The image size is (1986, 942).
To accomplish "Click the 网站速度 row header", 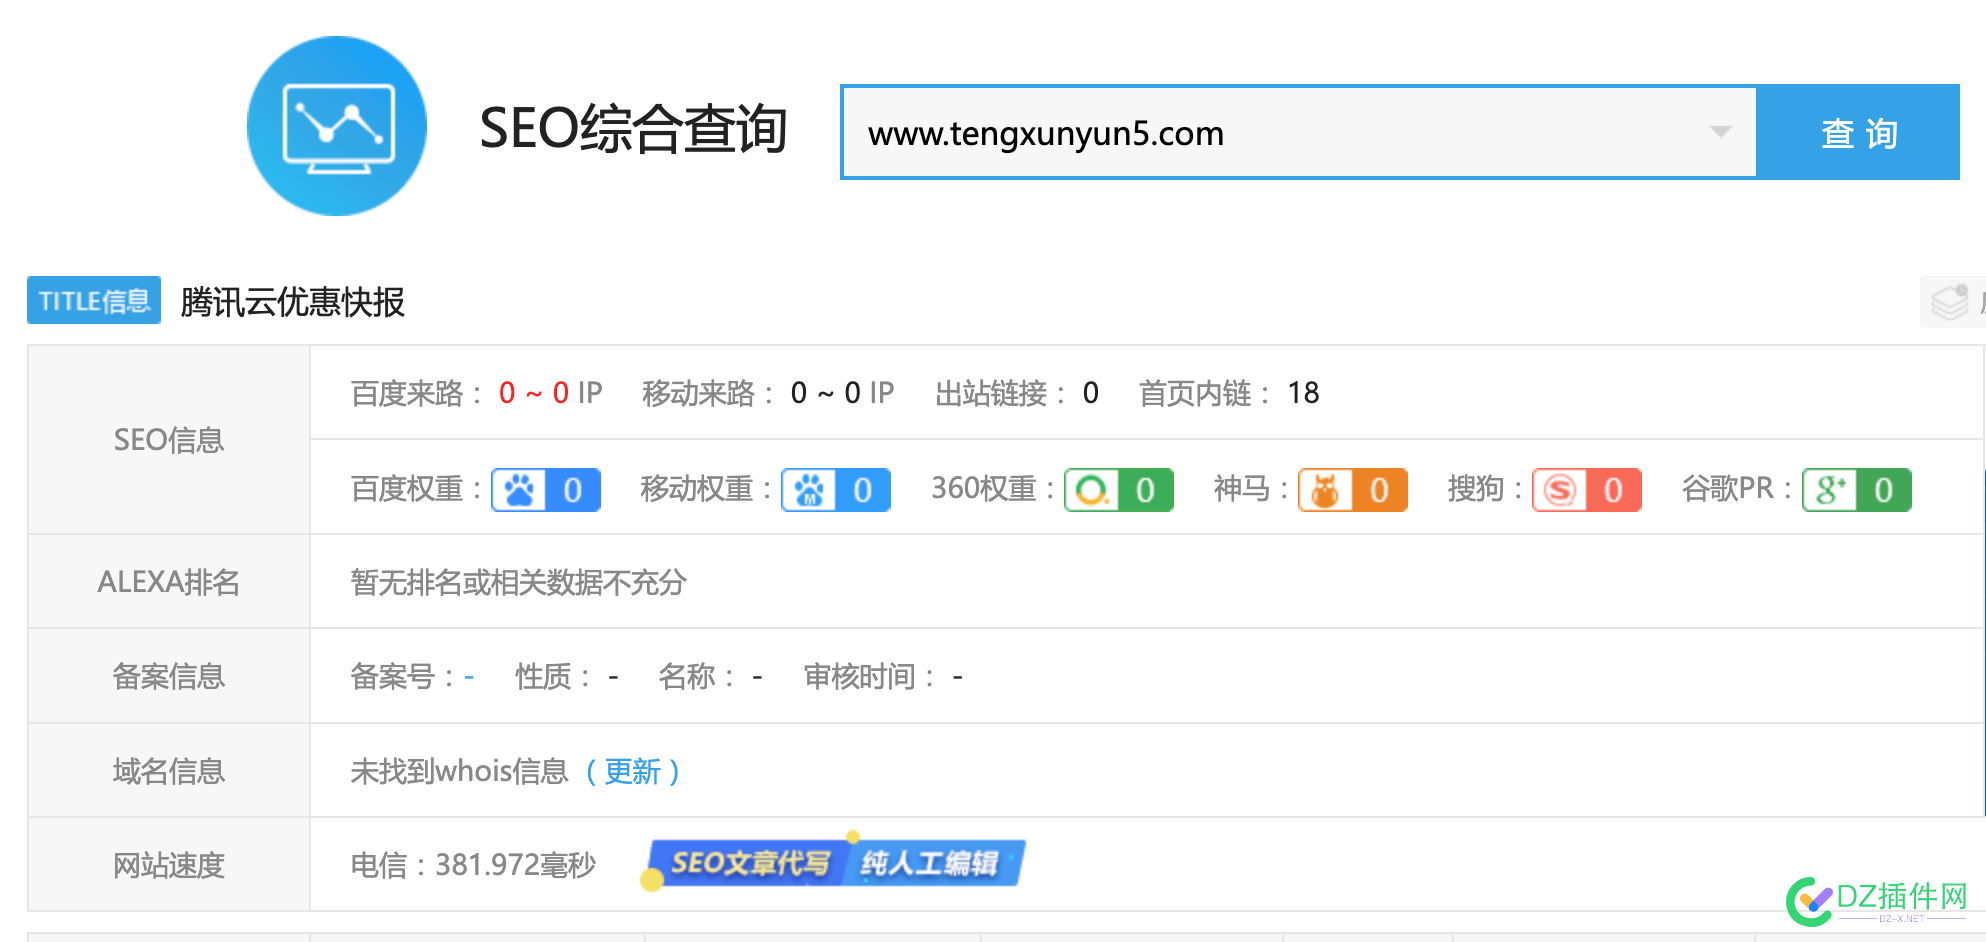I will click(x=169, y=865).
